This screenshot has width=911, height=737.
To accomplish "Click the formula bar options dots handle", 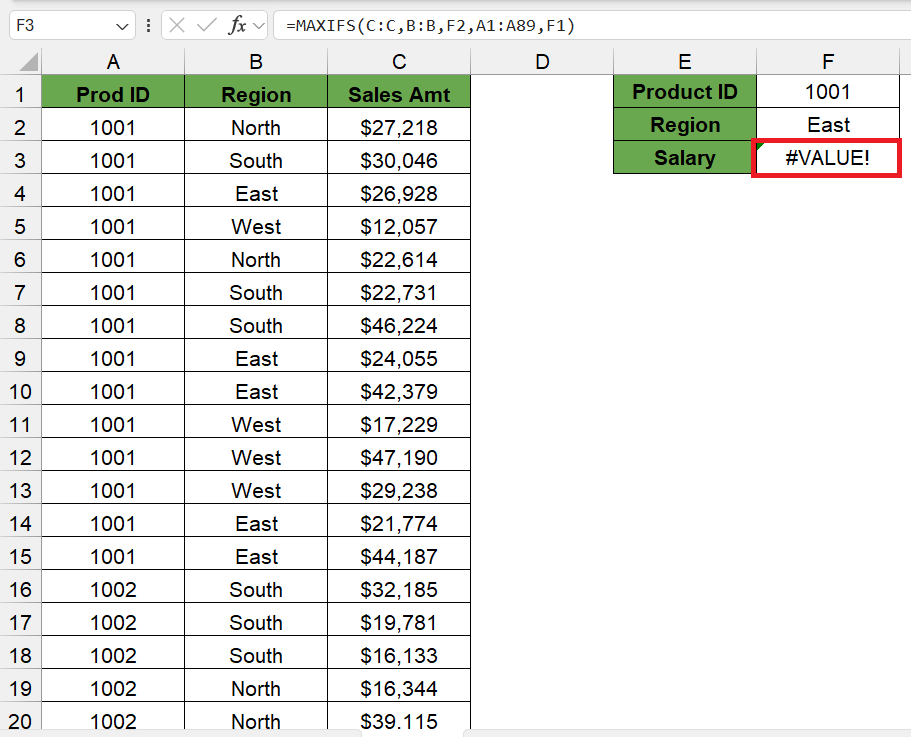I will pos(149,26).
